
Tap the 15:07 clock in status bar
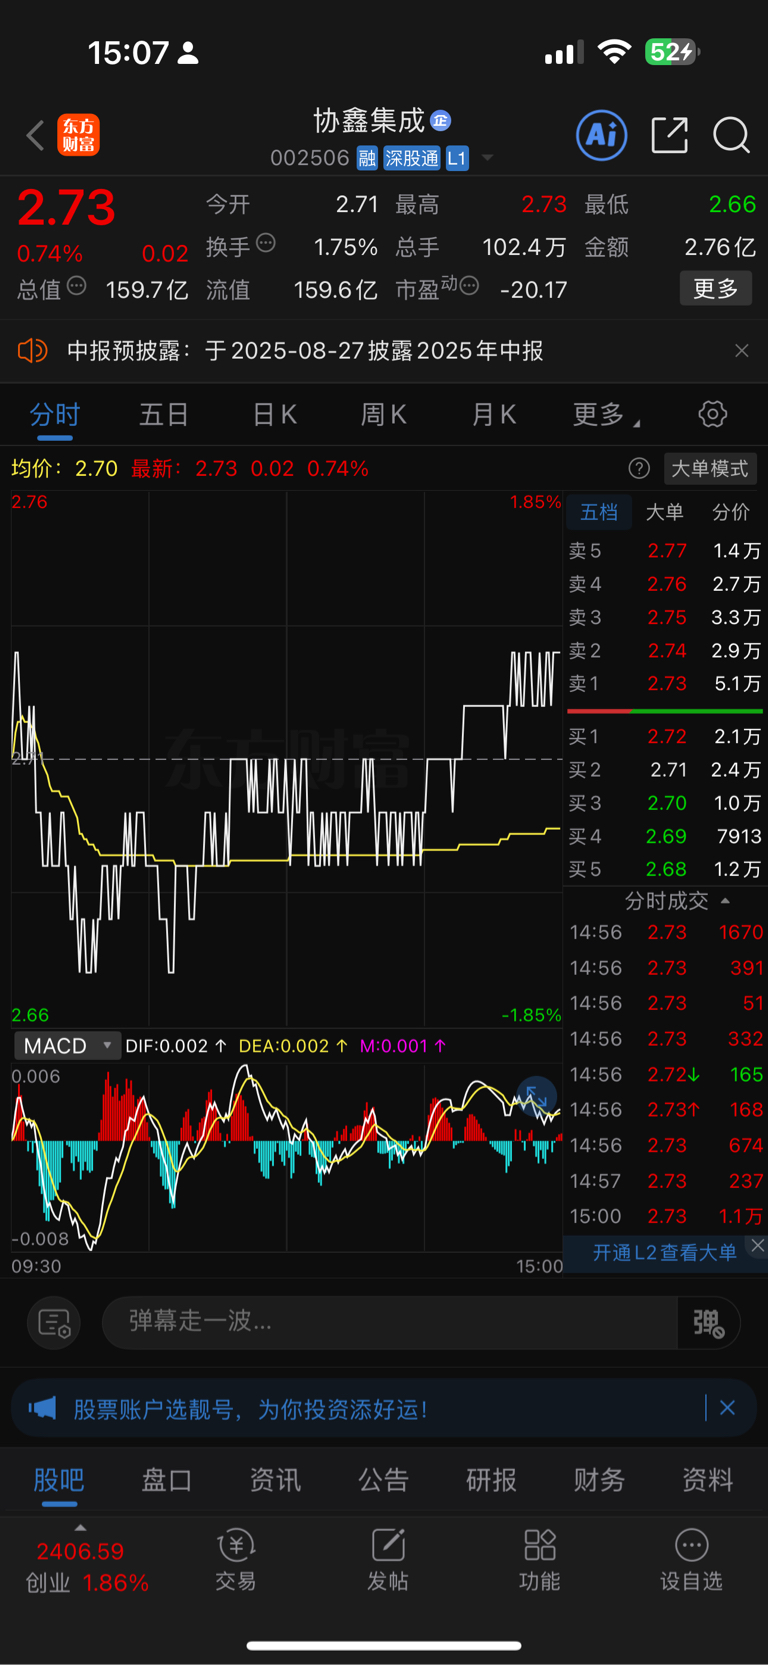tap(128, 52)
